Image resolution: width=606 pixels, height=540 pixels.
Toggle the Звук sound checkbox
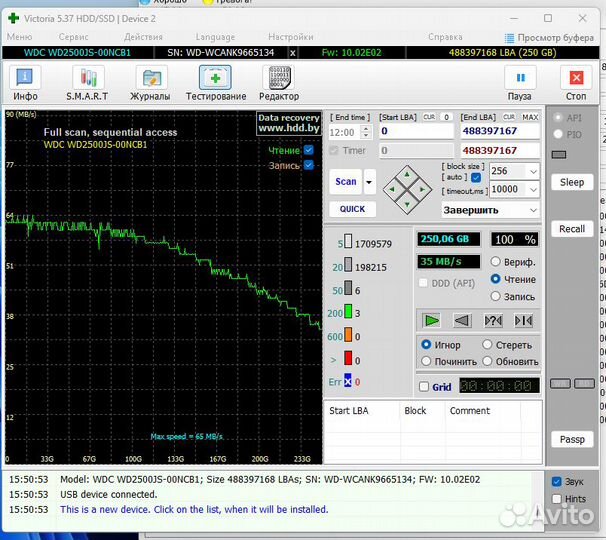(557, 481)
